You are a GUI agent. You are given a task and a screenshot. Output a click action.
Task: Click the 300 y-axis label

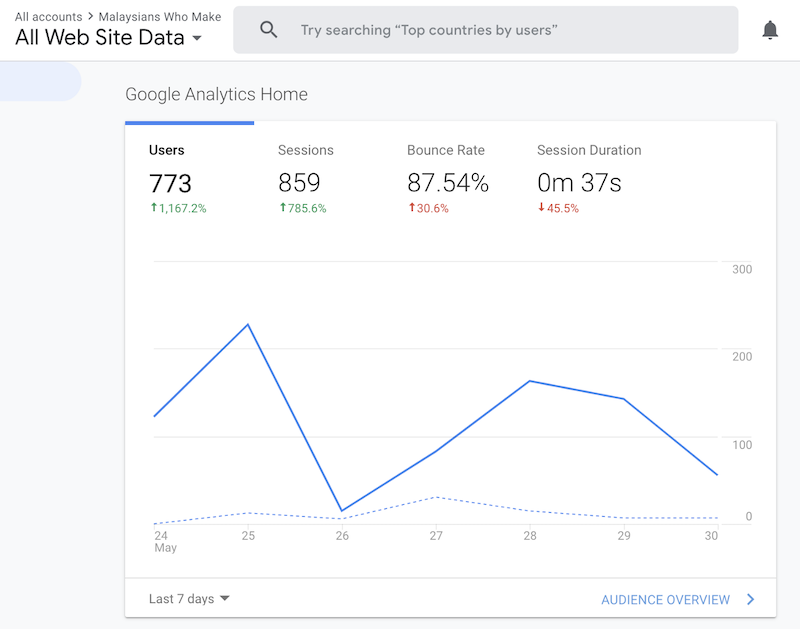742,269
